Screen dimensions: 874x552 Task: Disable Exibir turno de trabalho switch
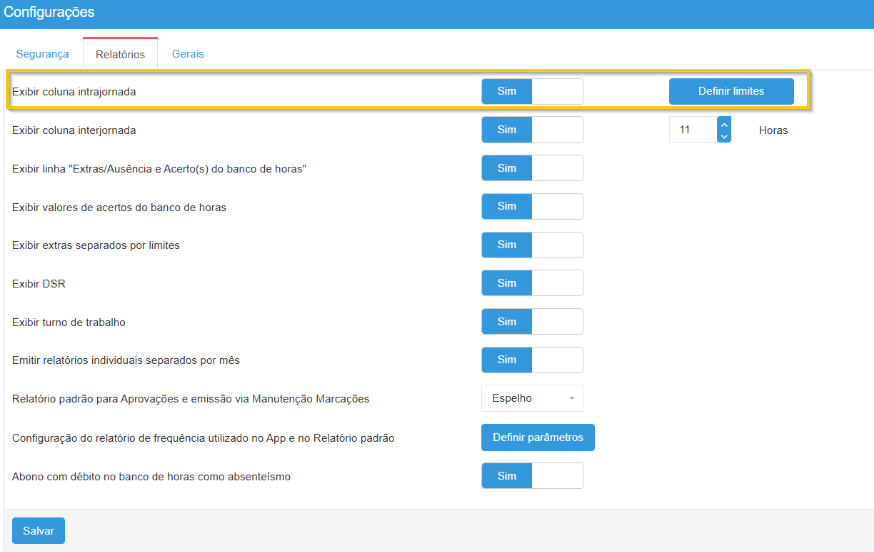[x=531, y=322]
